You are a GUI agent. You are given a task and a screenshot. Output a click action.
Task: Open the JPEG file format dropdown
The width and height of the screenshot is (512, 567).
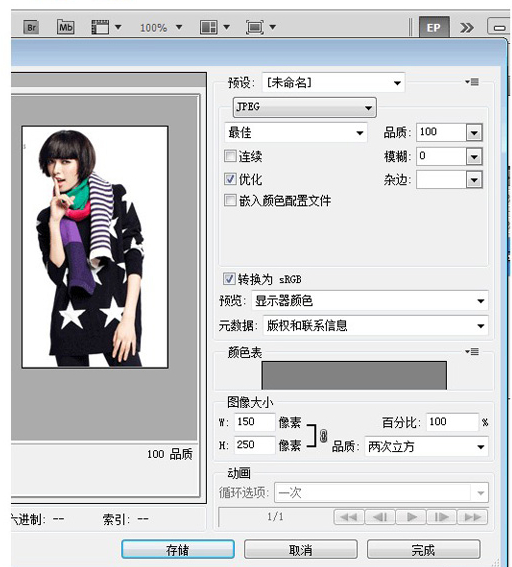305,107
